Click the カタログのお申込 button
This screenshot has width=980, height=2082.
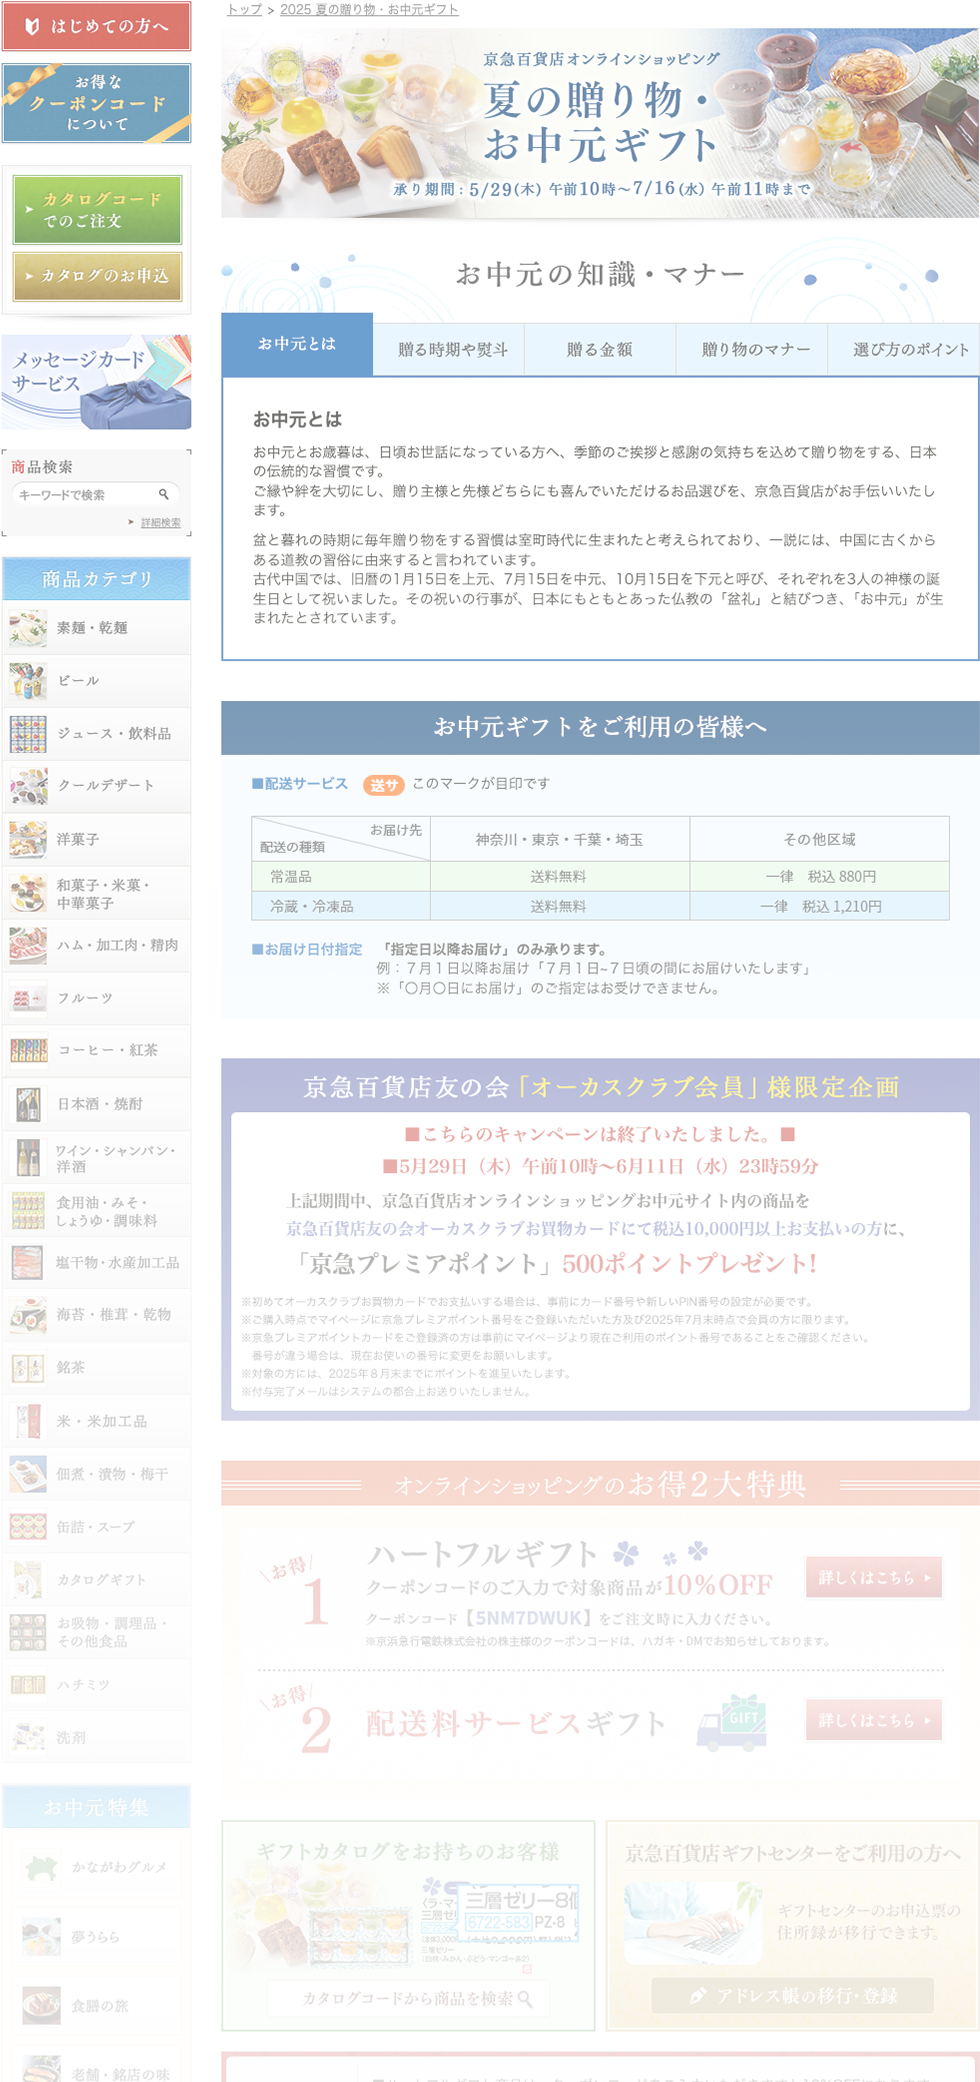click(x=97, y=276)
